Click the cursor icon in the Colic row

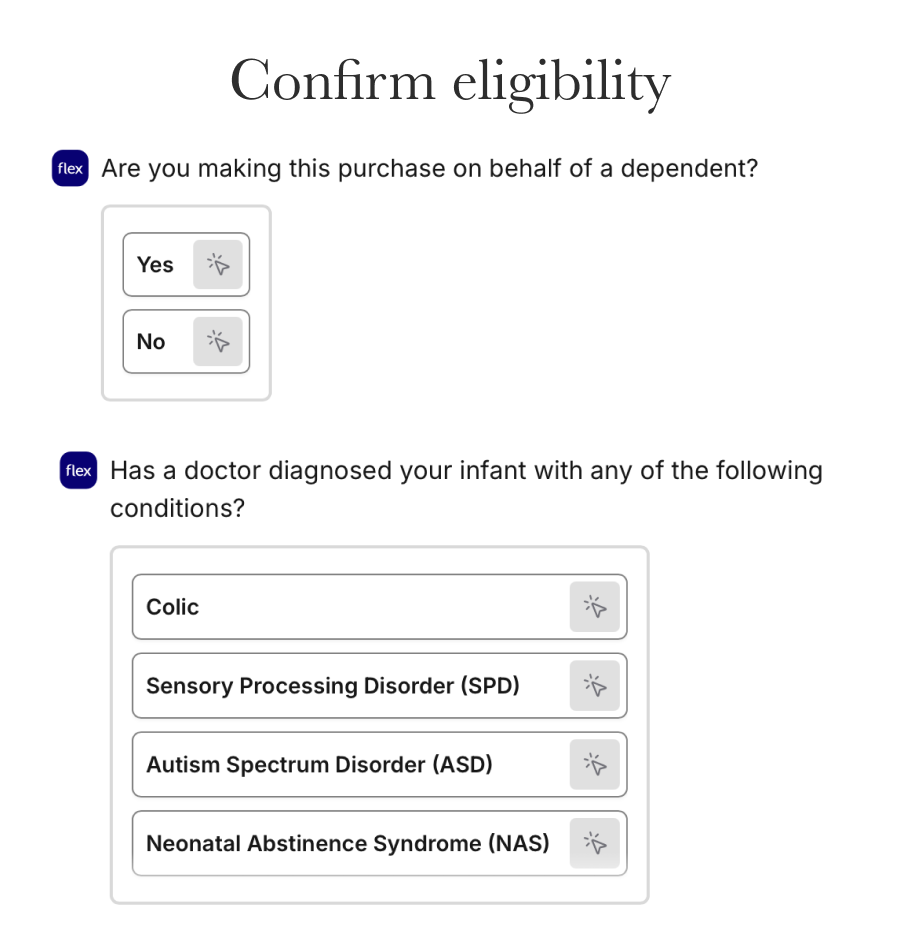pyautogui.click(x=595, y=607)
